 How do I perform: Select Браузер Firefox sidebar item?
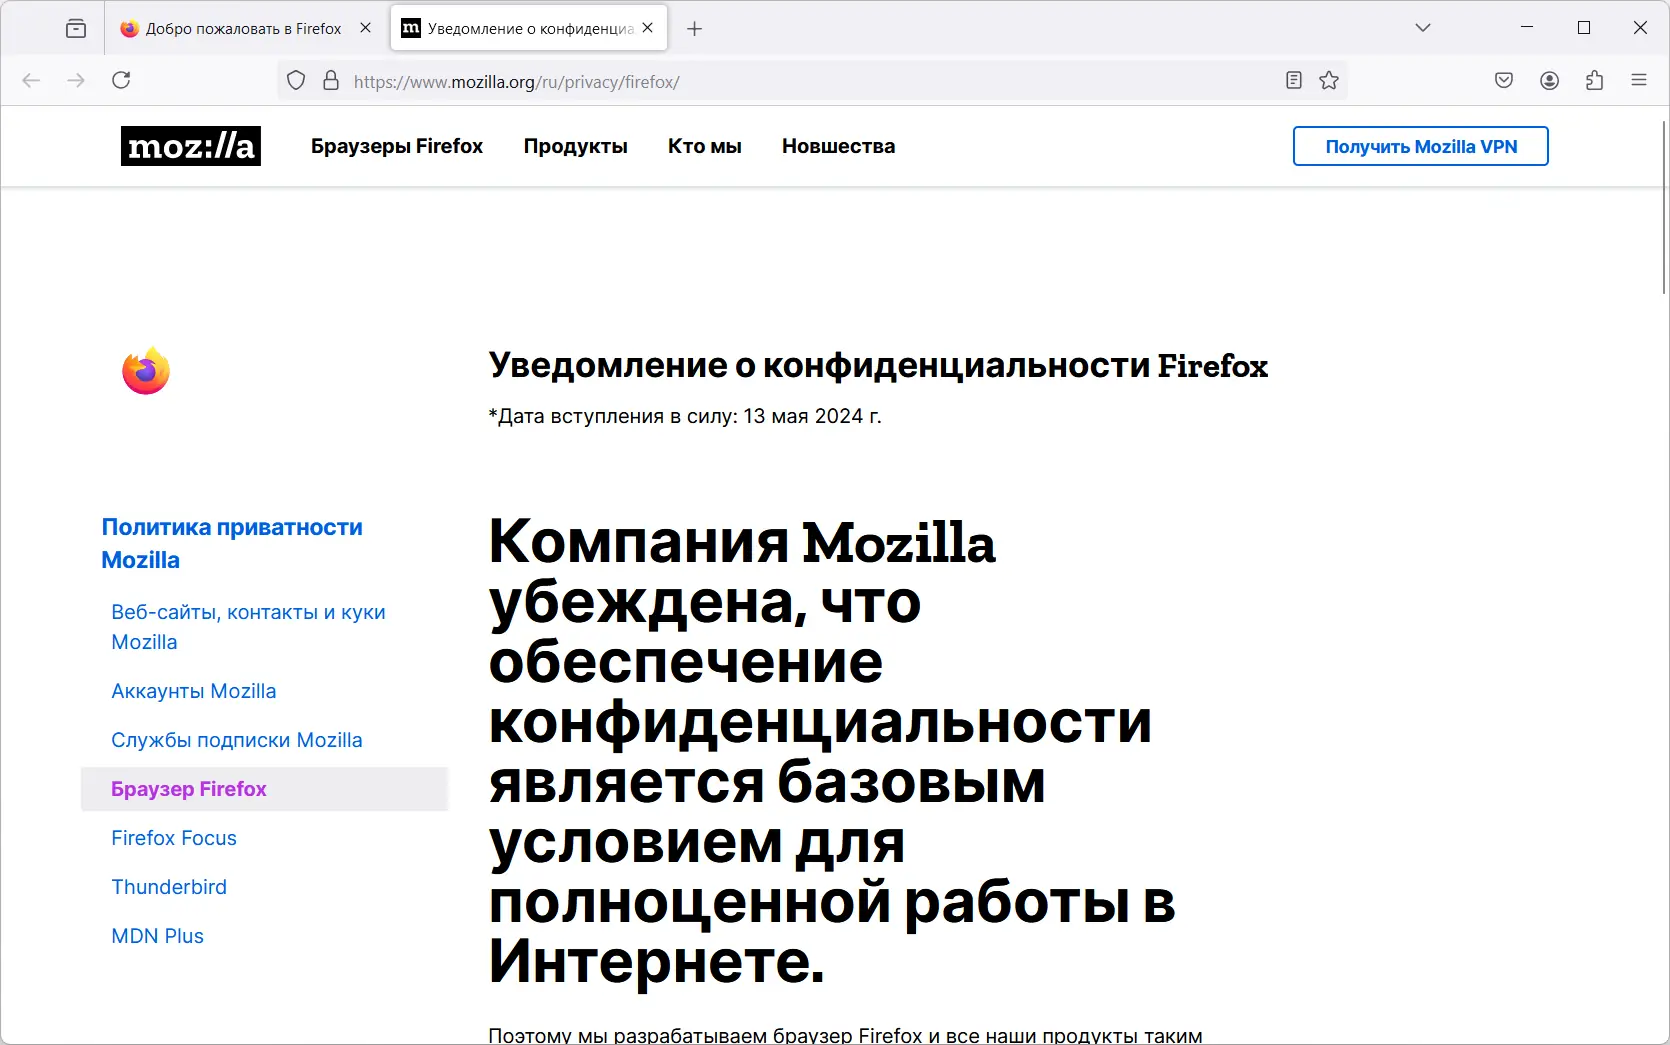click(264, 789)
